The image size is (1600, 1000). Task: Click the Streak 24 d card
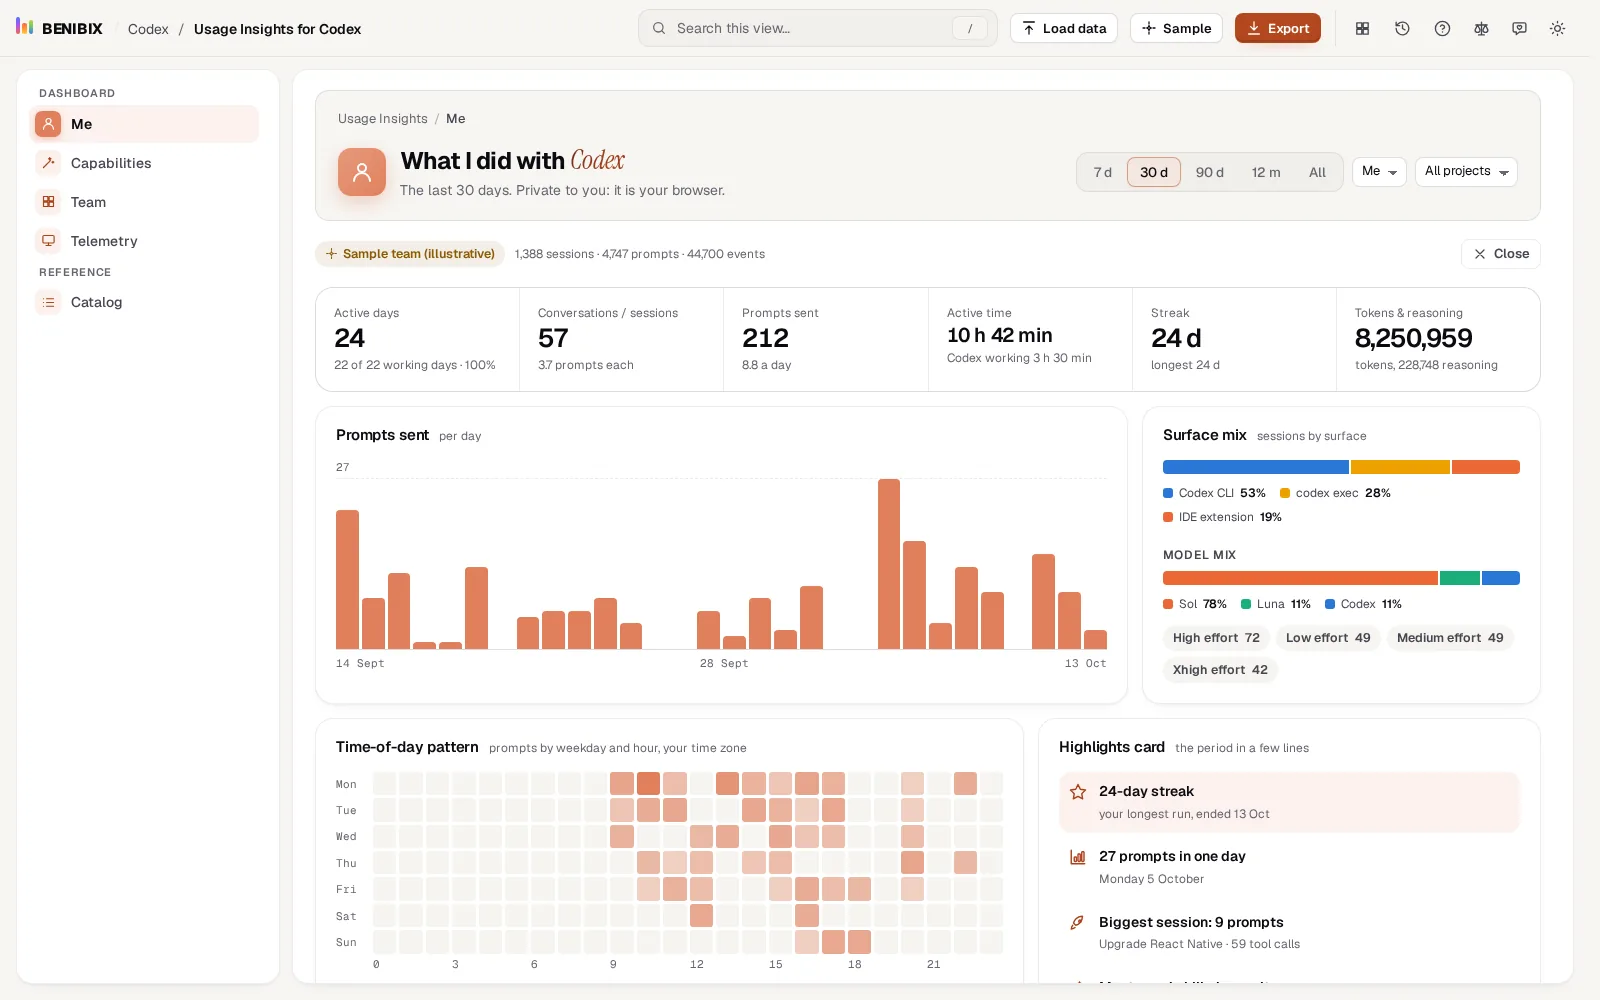tap(1234, 339)
